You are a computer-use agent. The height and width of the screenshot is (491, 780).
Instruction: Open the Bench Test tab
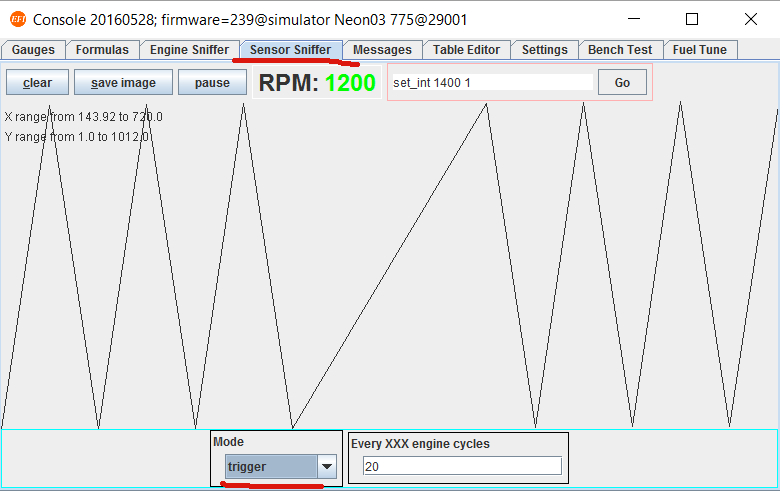pos(620,50)
